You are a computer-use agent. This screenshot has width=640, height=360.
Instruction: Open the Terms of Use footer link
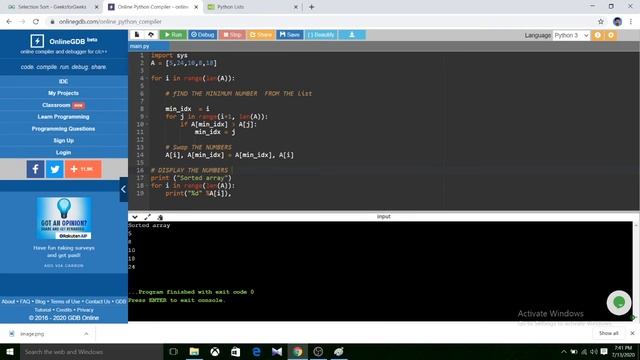(x=65, y=302)
